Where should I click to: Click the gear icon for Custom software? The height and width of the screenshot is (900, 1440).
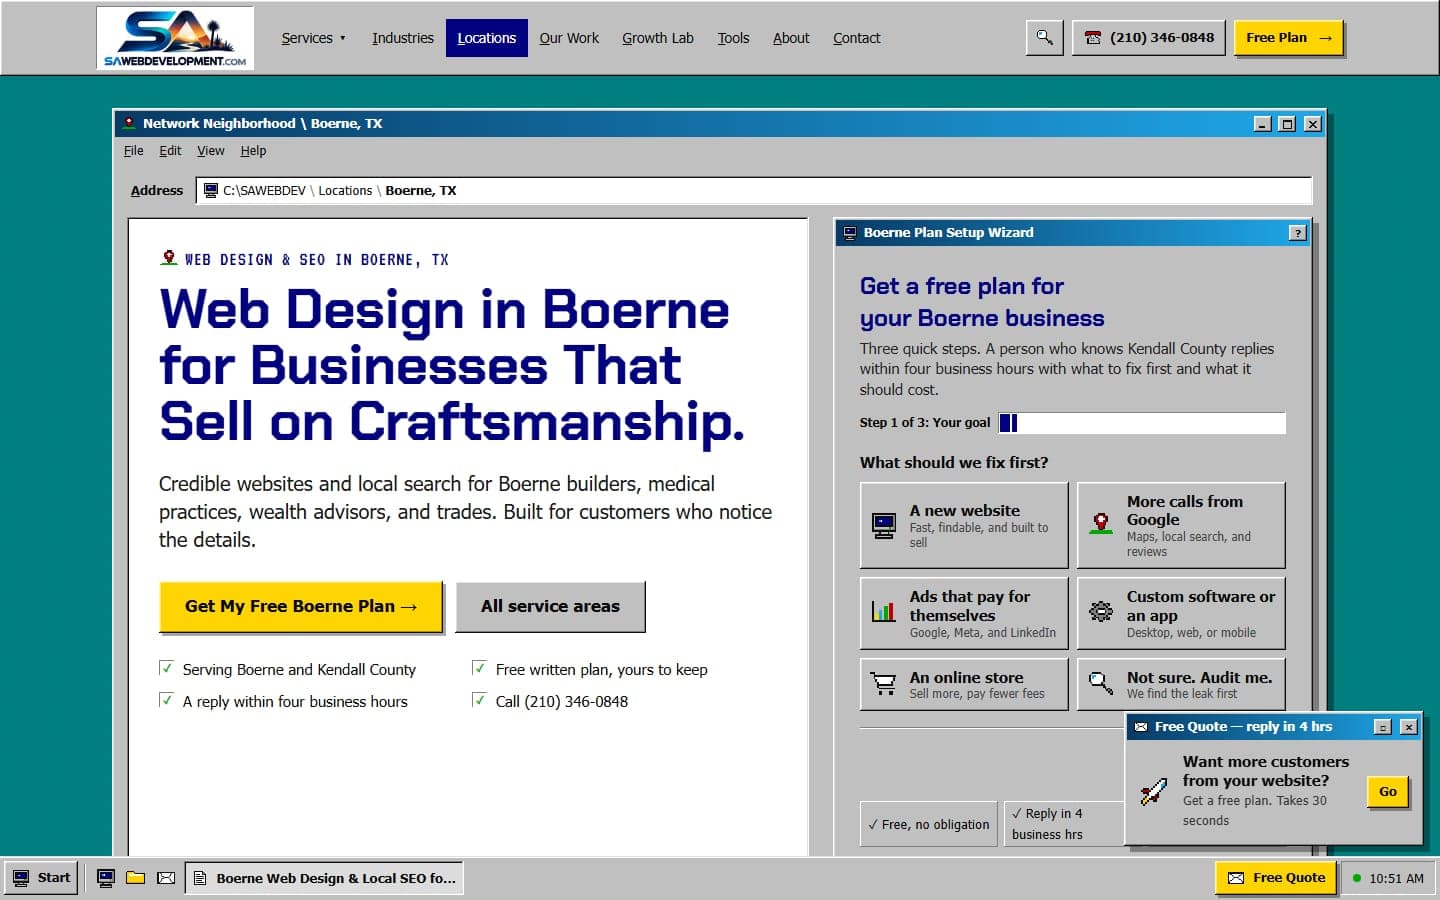tap(1101, 611)
